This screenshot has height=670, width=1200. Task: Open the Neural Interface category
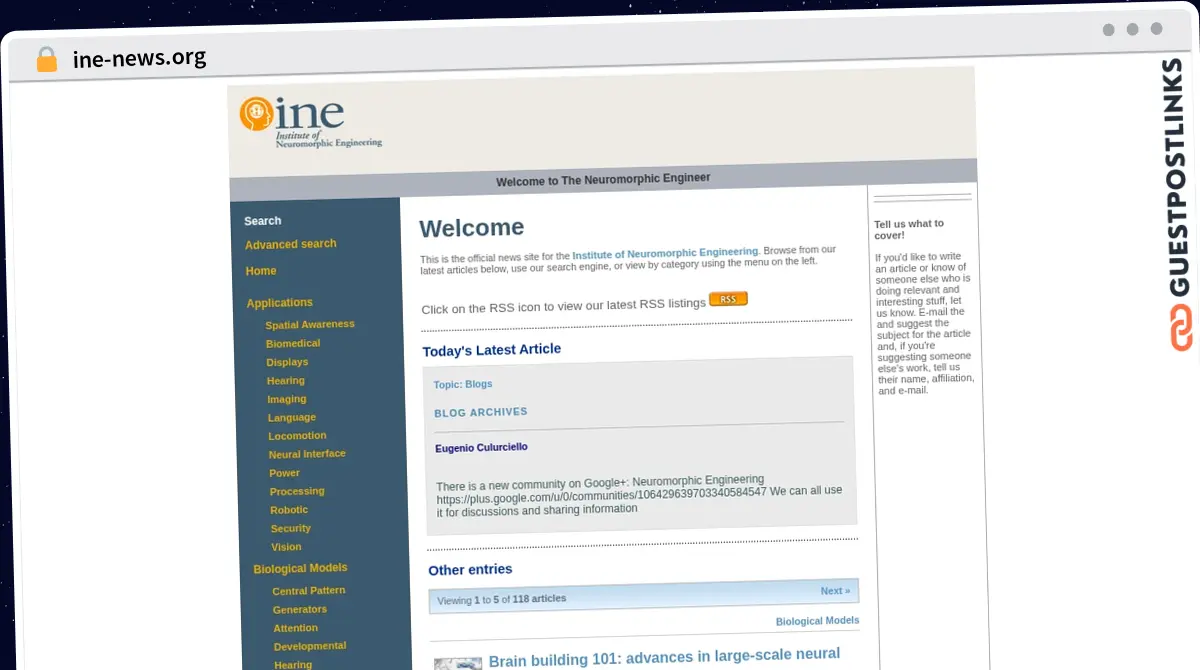pos(307,454)
